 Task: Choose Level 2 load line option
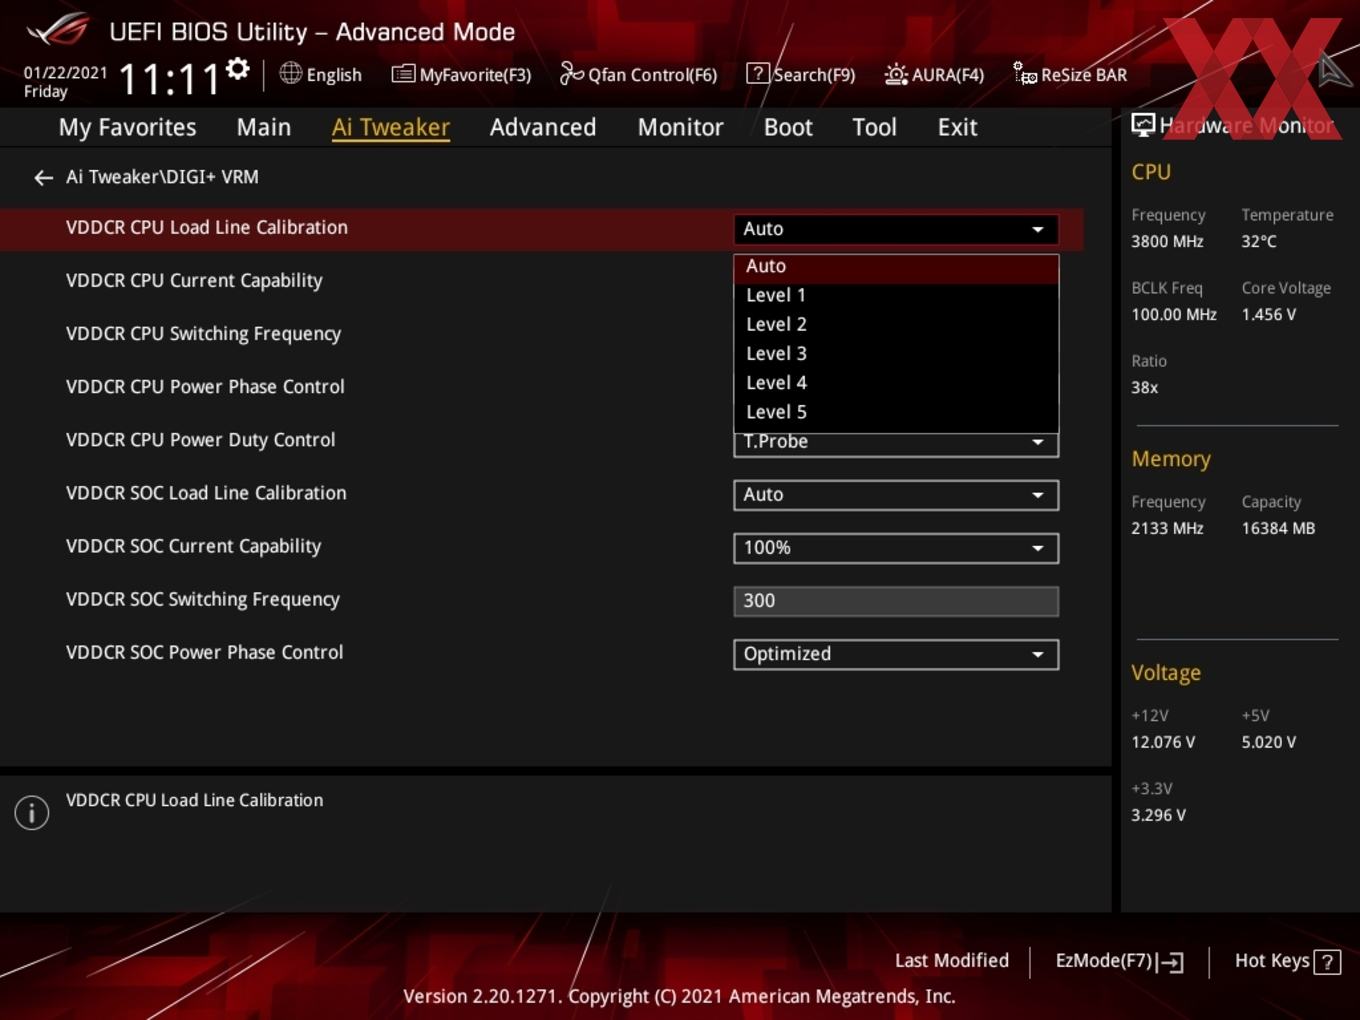(896, 325)
